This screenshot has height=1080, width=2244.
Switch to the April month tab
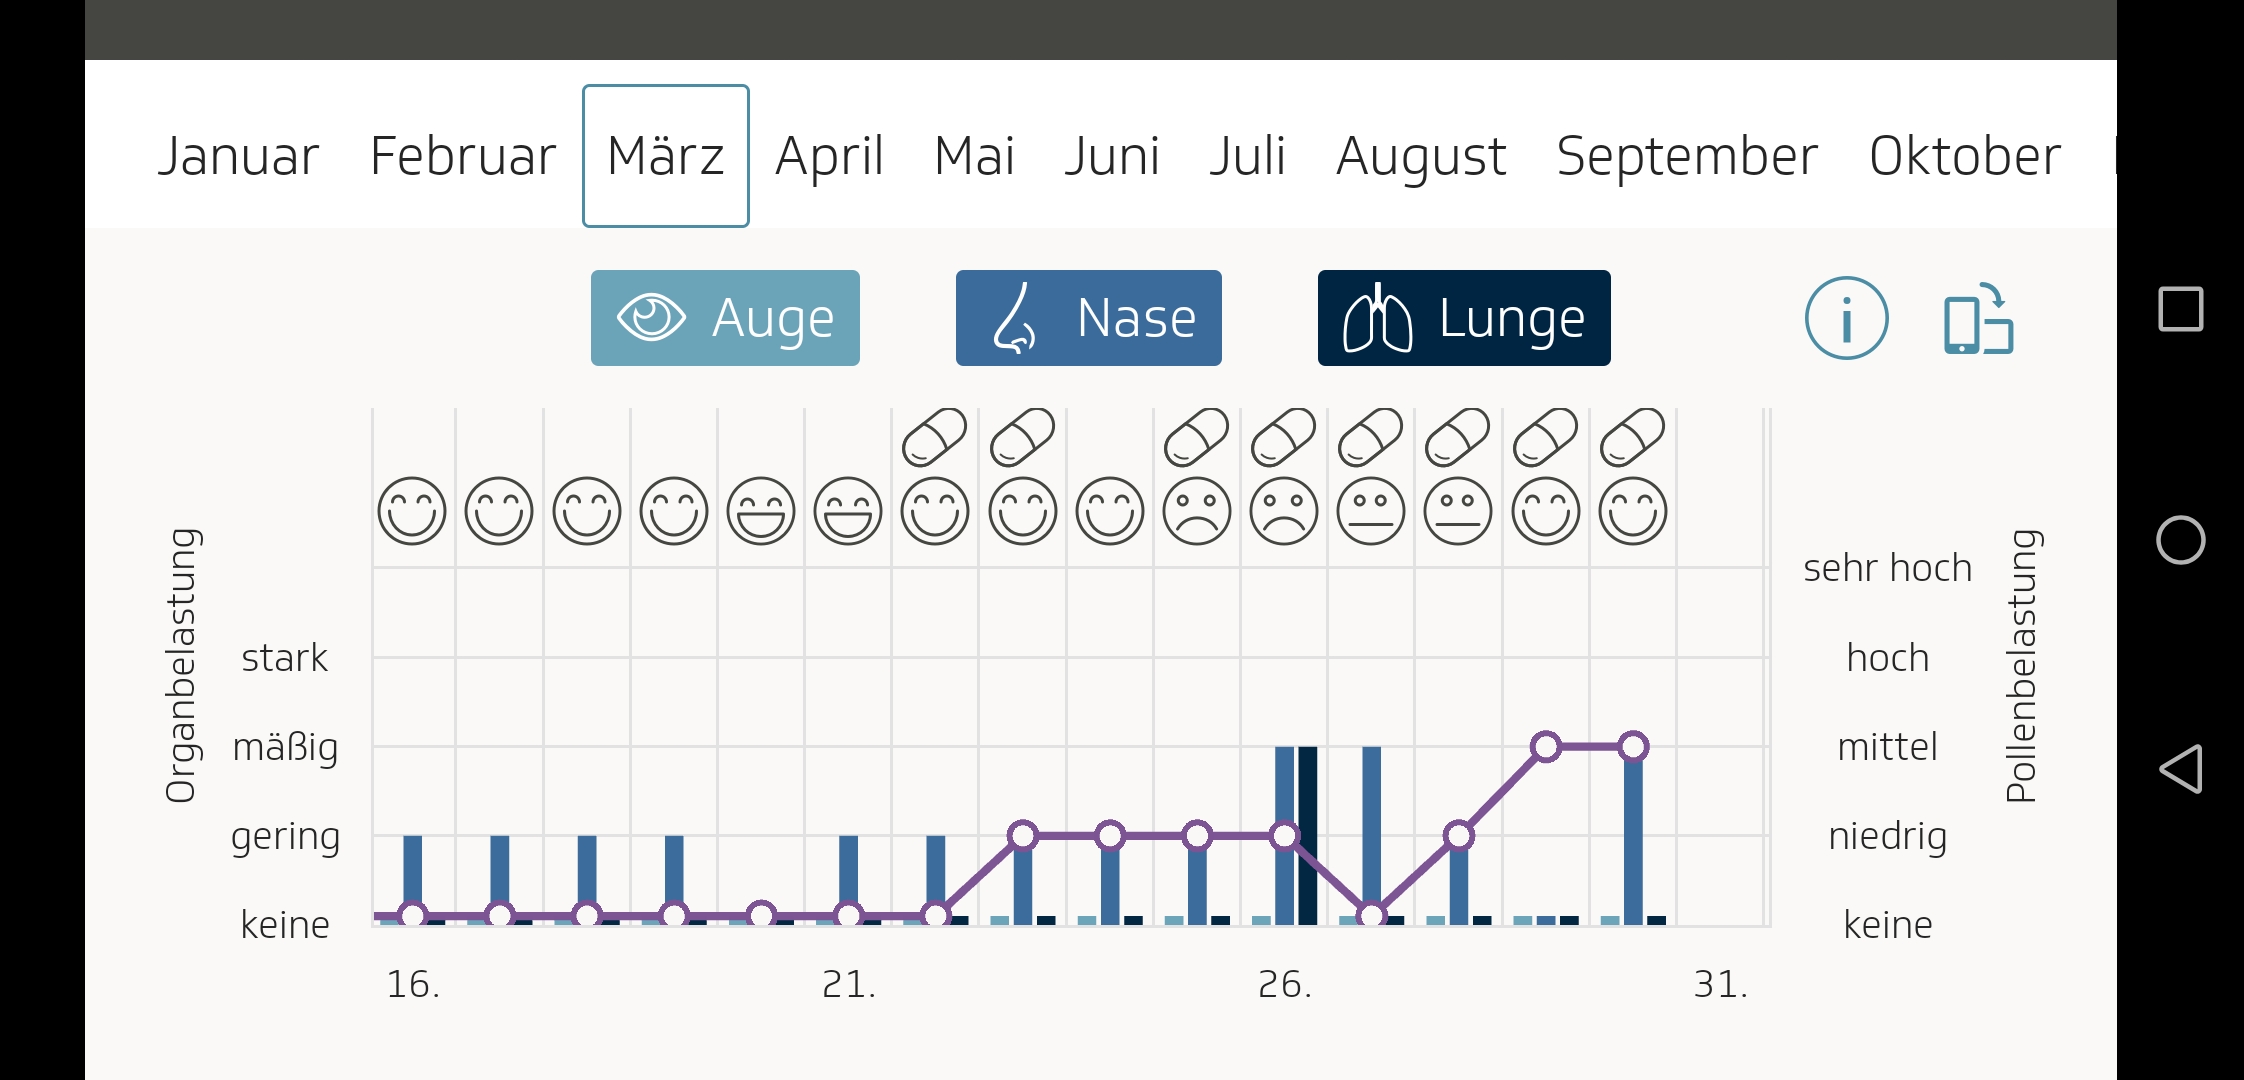point(829,157)
